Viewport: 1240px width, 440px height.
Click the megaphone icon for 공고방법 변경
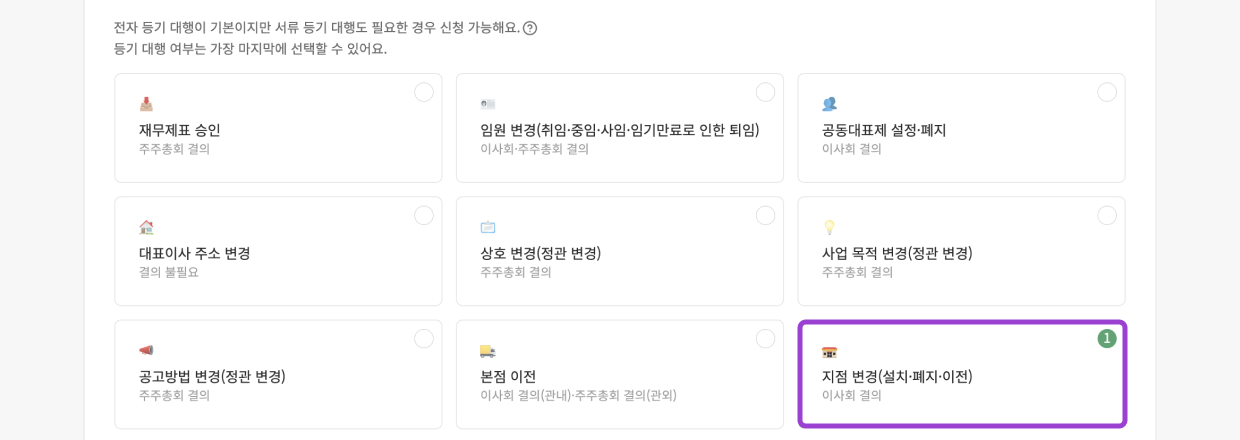146,350
